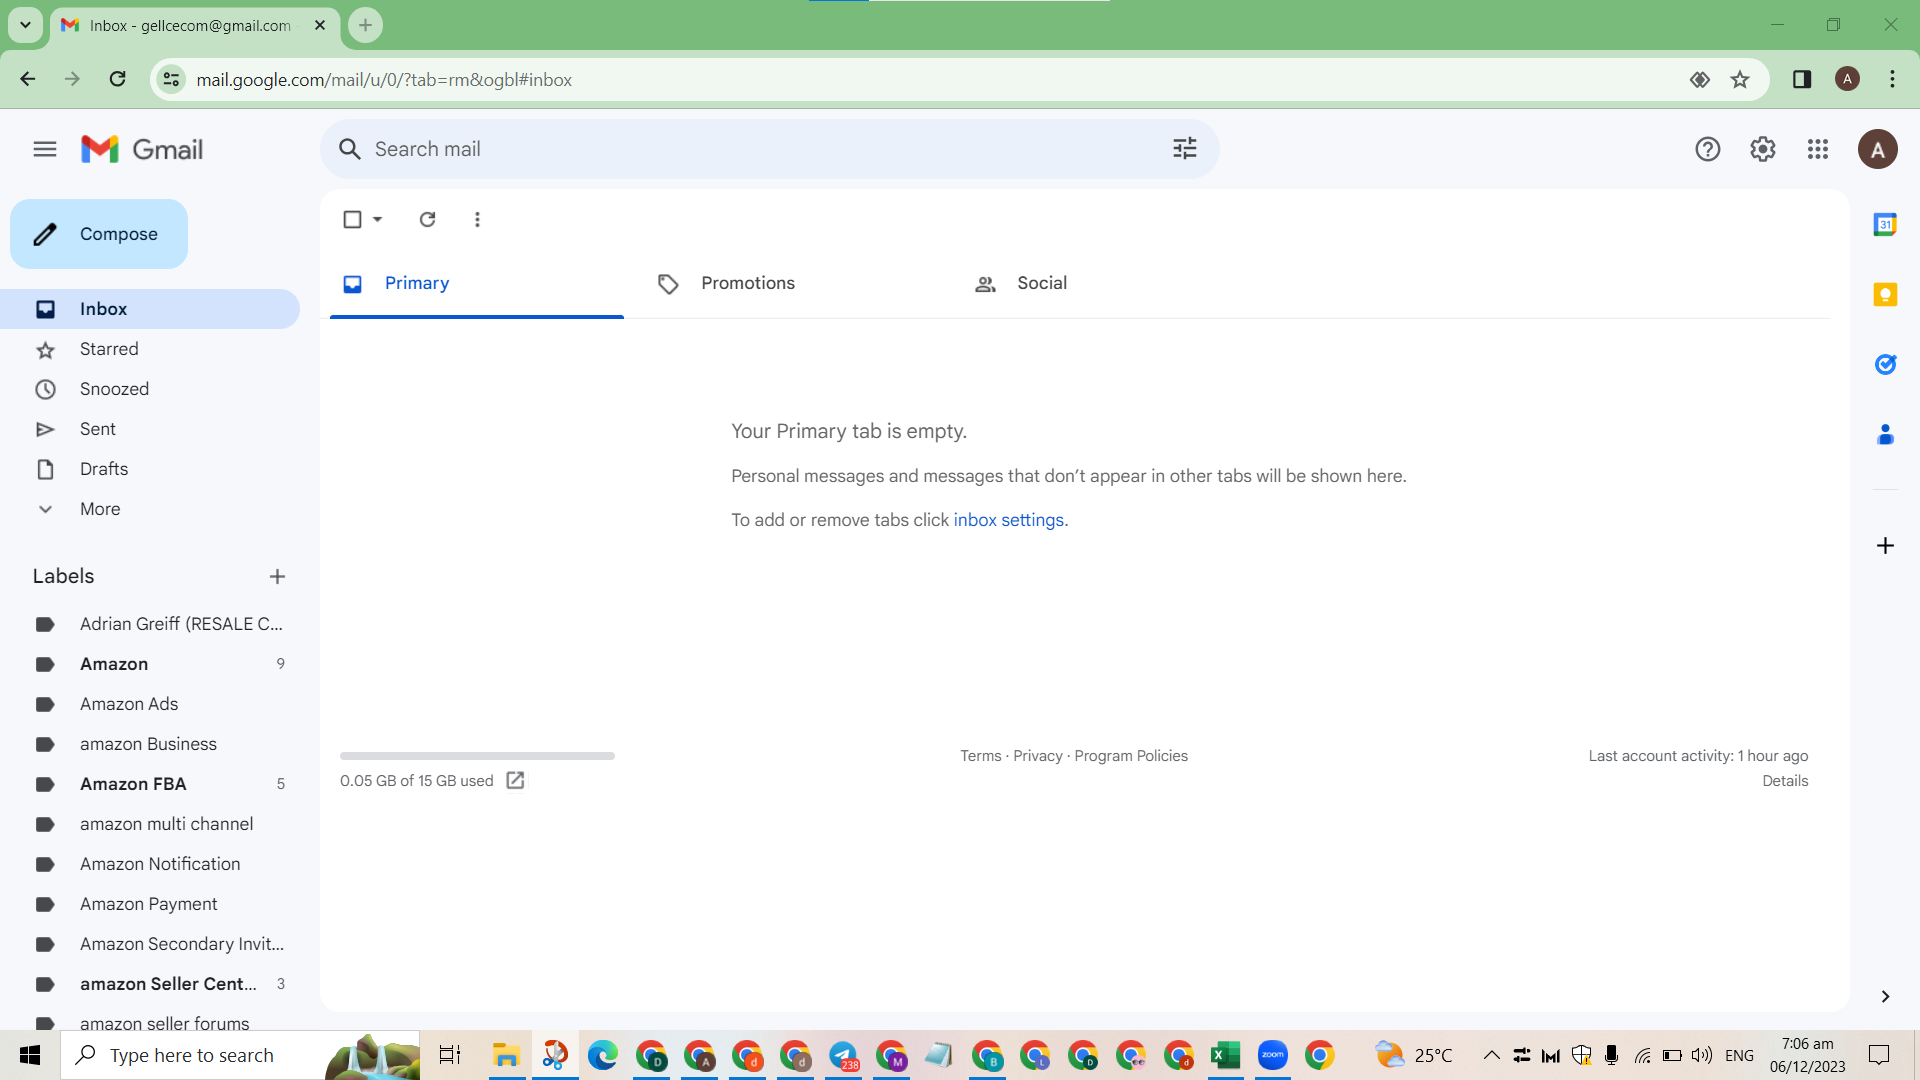Open the Amazon Notification label
The width and height of the screenshot is (1920, 1080).
[150, 864]
